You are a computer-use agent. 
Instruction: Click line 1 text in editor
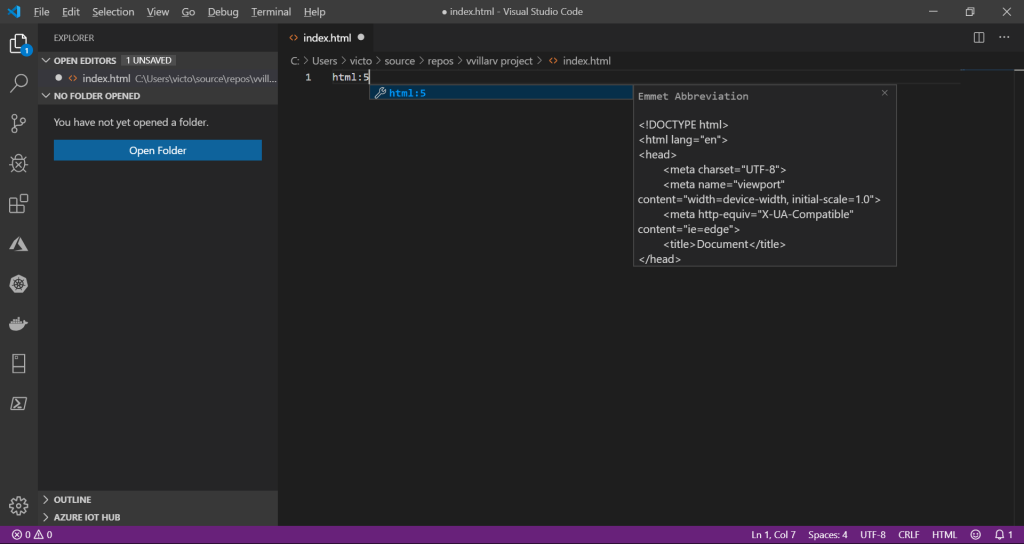[351, 78]
